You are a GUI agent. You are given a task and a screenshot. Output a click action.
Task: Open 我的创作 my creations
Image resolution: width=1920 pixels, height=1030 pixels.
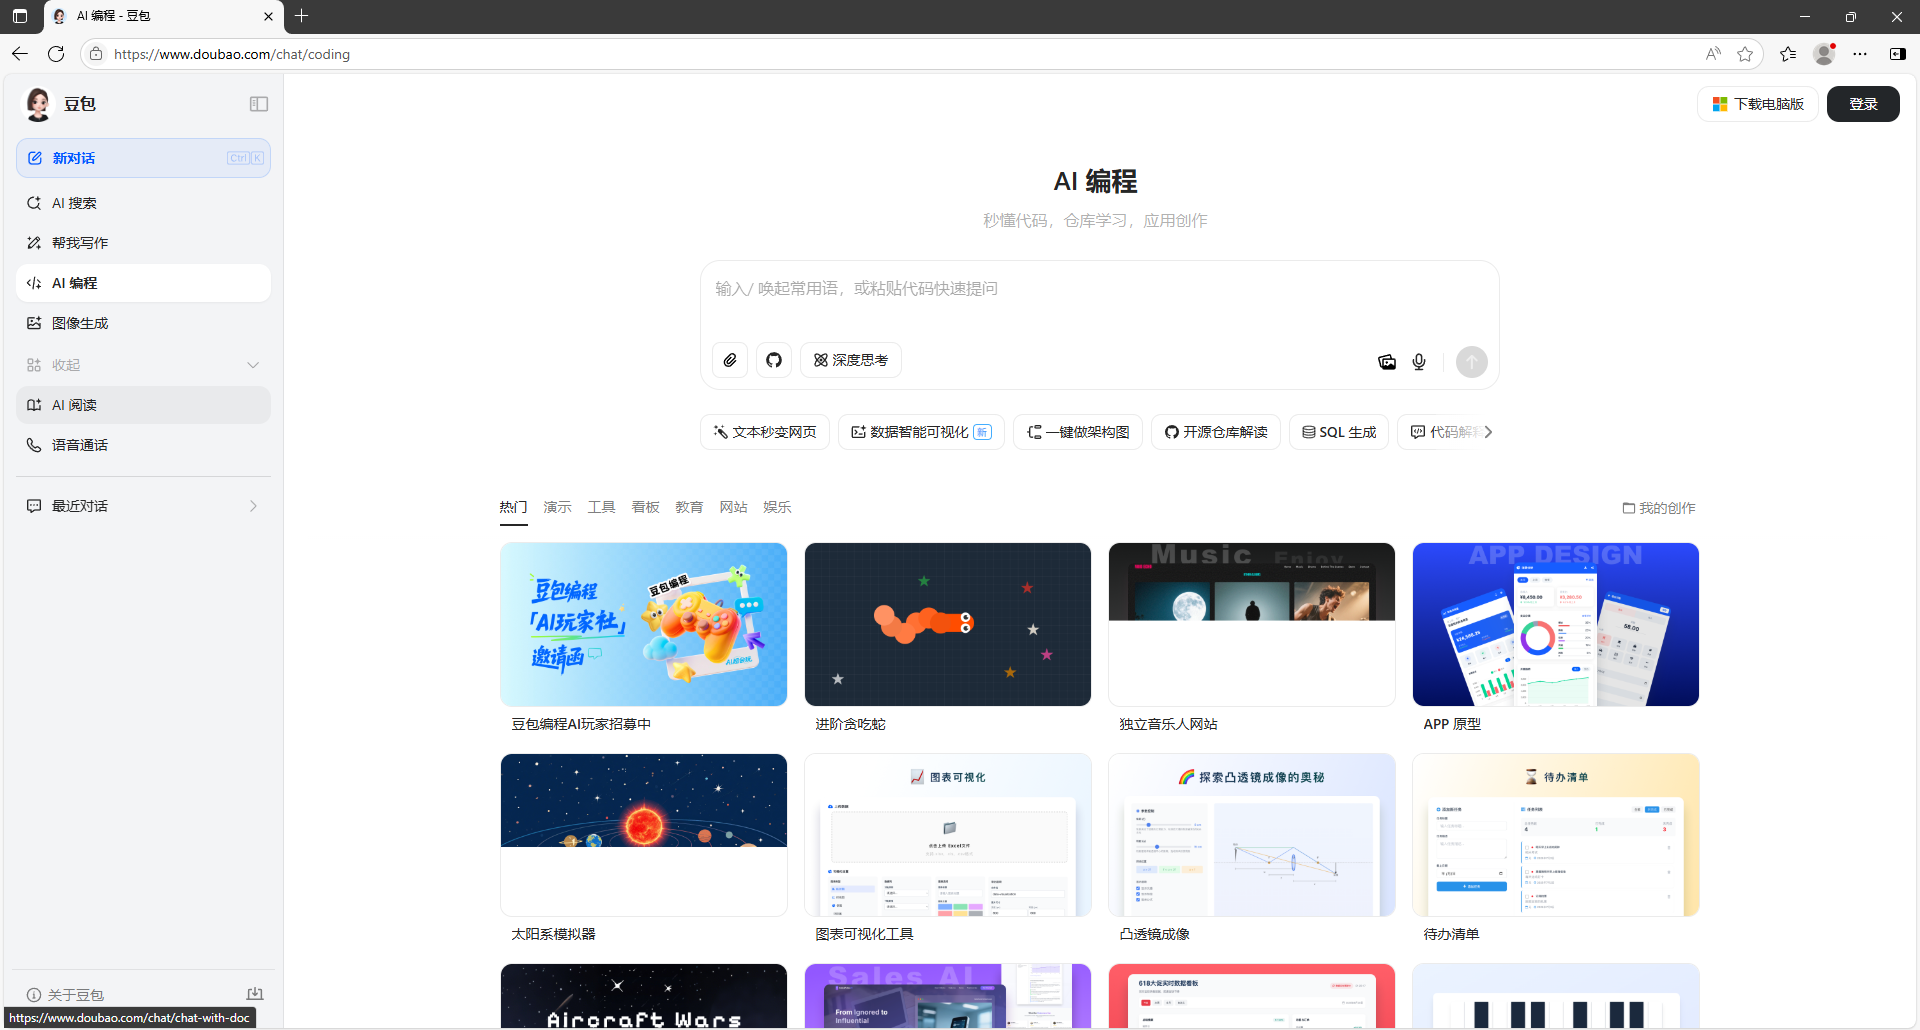click(1659, 508)
